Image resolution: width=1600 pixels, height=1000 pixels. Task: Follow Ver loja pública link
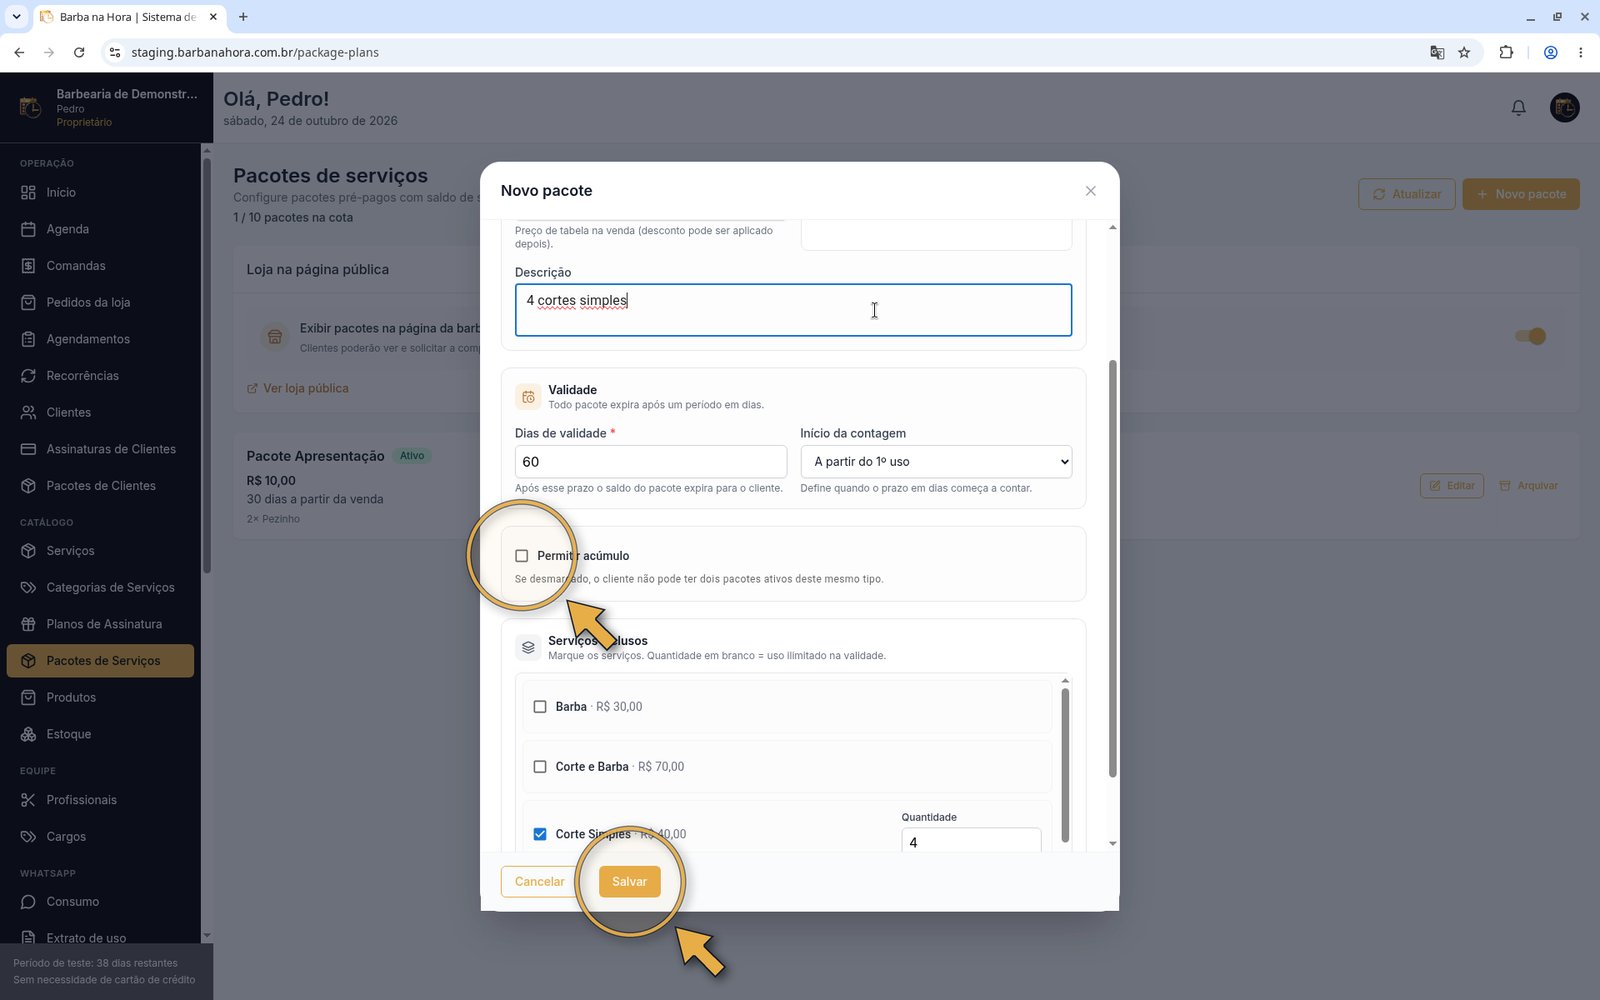coord(298,388)
